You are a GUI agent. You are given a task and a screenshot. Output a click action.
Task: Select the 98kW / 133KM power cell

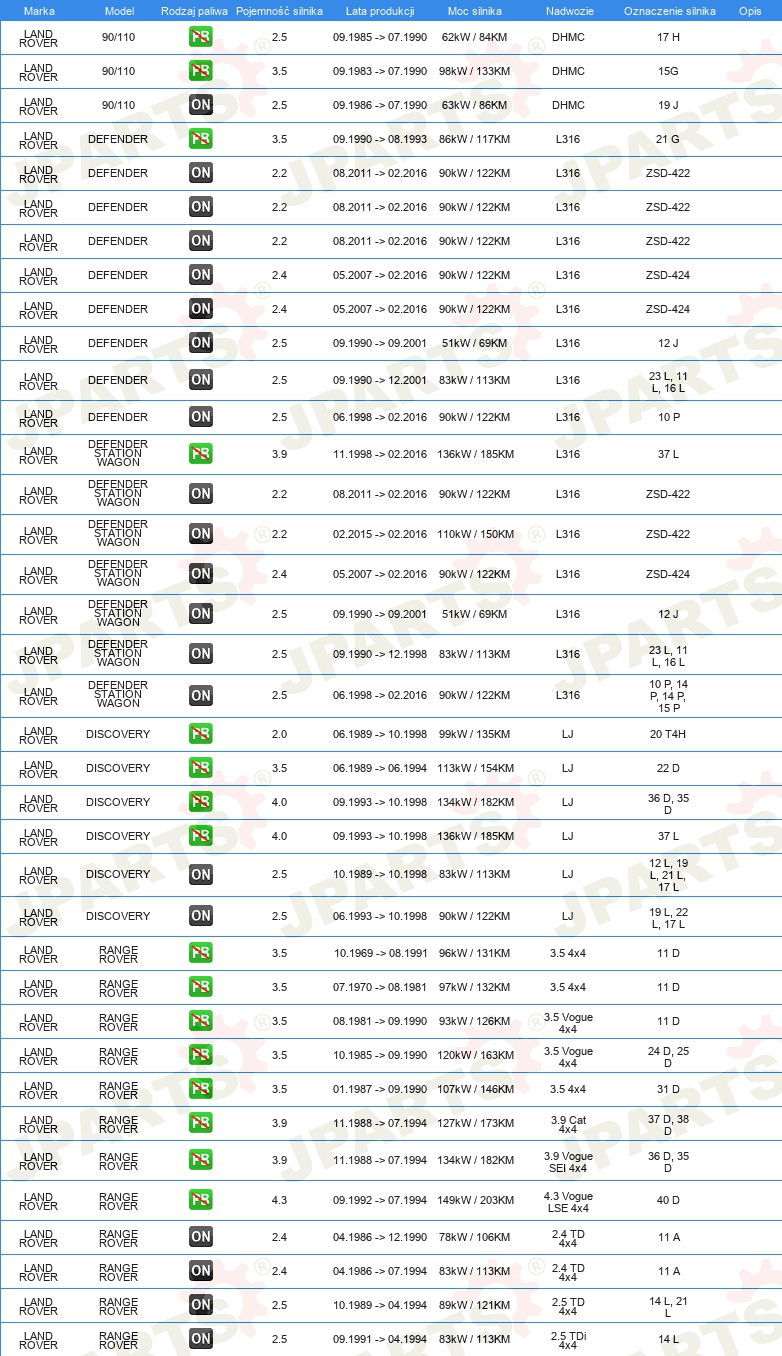click(475, 71)
